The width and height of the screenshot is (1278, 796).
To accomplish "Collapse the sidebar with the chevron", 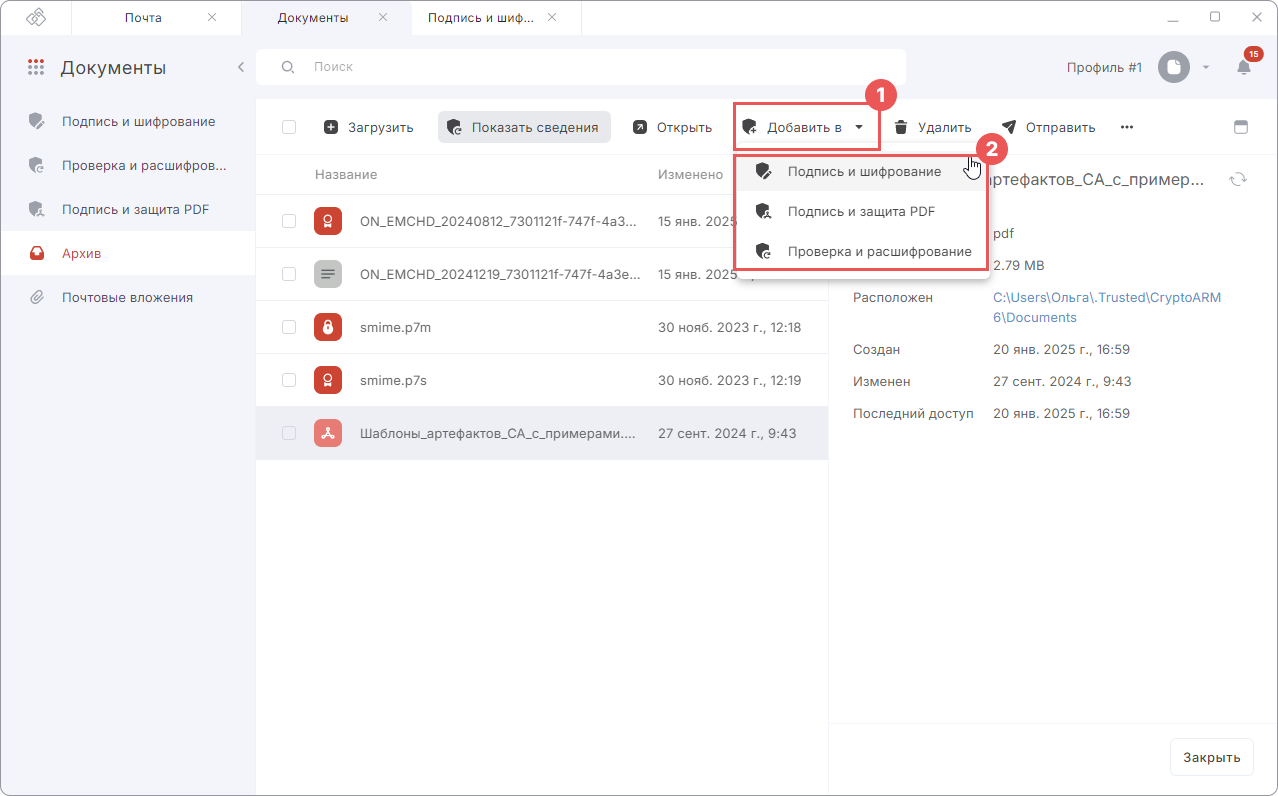I will (241, 67).
